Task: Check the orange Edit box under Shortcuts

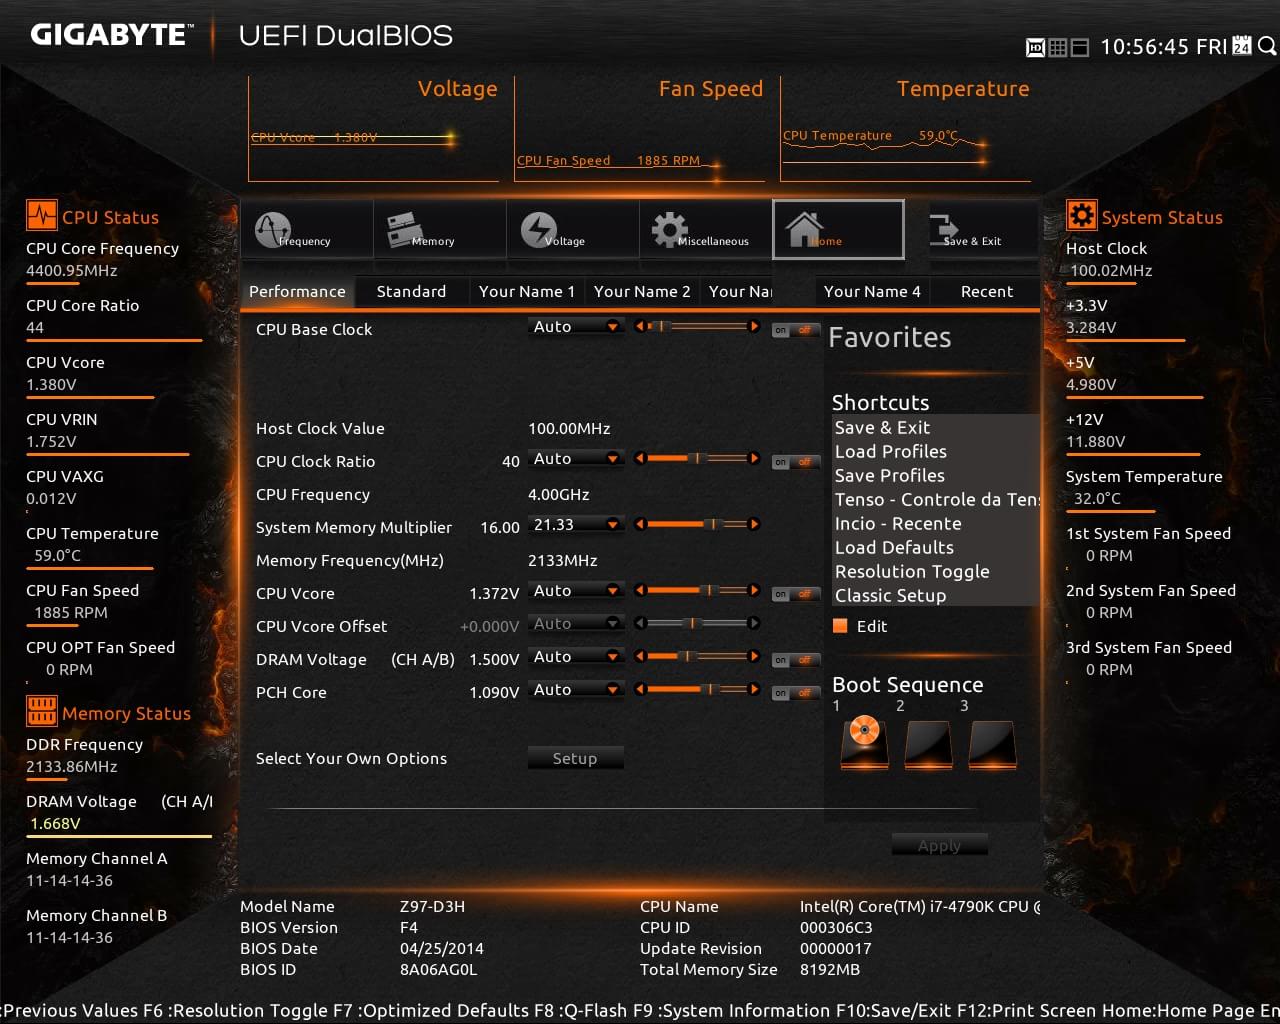Action: [x=840, y=626]
